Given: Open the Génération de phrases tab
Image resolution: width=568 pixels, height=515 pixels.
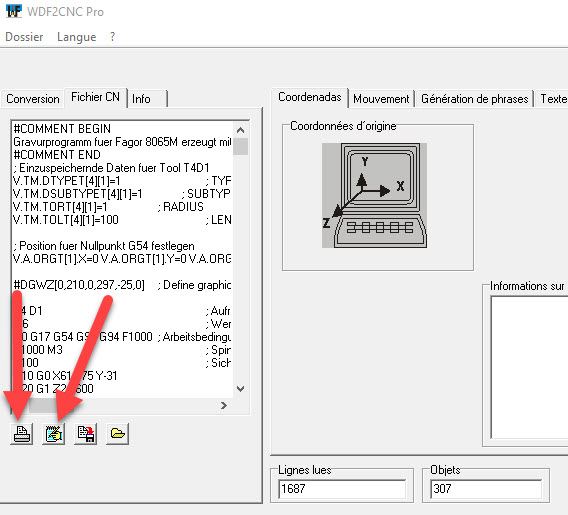Looking at the screenshot, I should [475, 99].
